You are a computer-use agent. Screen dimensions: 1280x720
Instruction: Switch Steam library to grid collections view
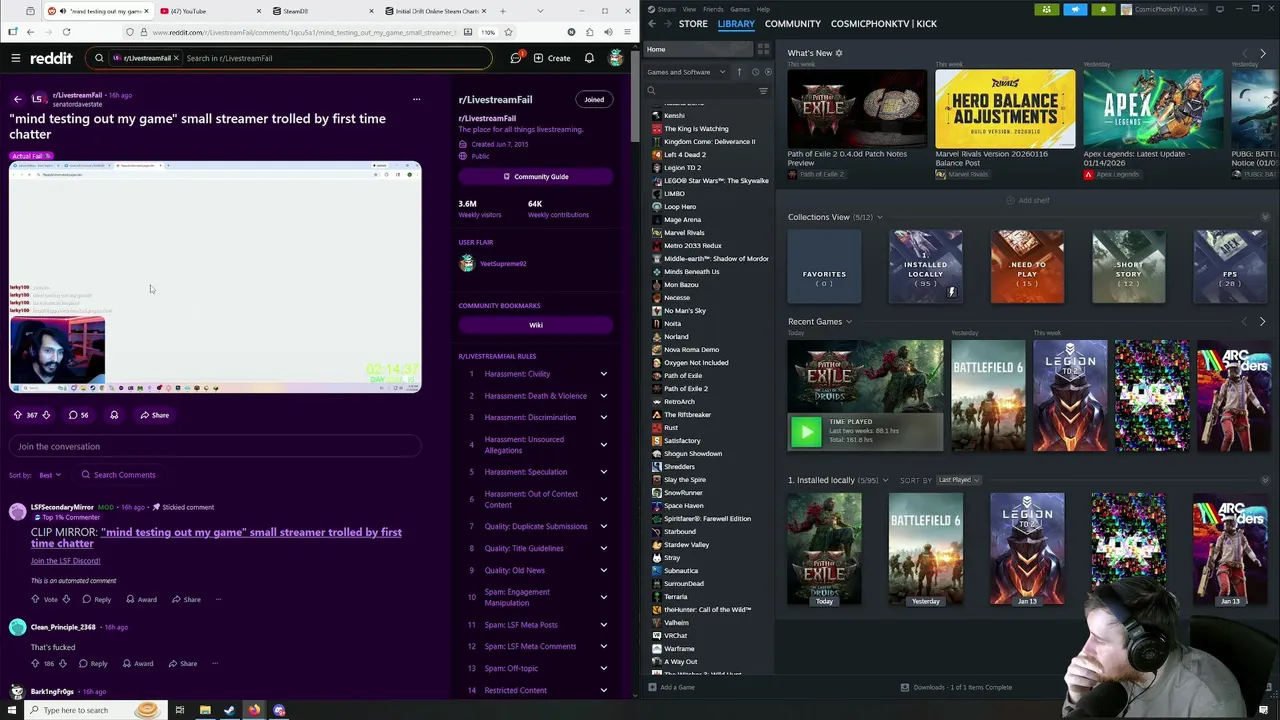pos(763,49)
